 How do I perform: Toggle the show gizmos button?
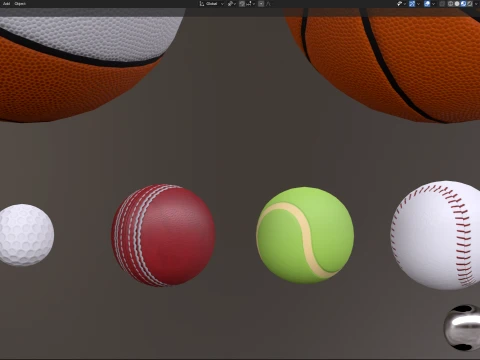tap(412, 4)
